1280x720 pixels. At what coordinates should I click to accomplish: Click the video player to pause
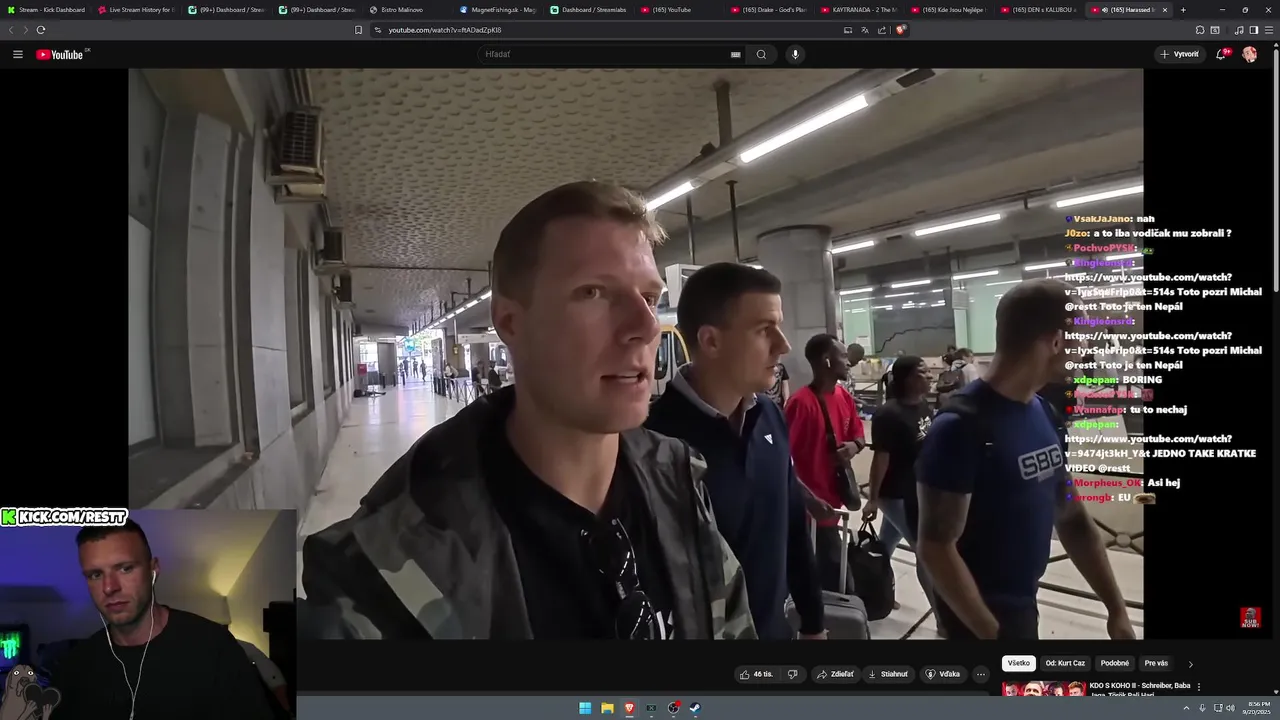[x=635, y=353]
